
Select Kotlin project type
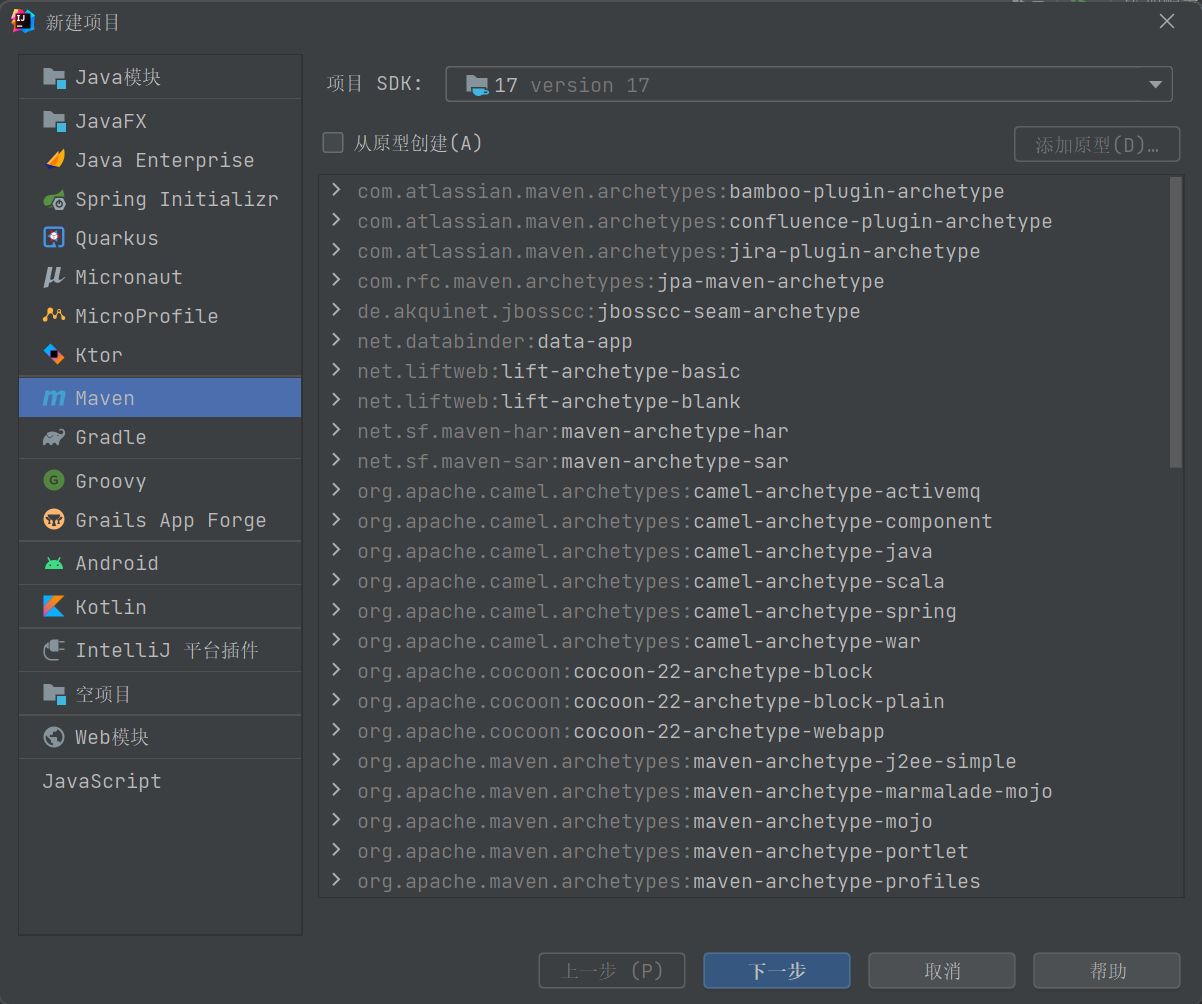pyautogui.click(x=160, y=607)
